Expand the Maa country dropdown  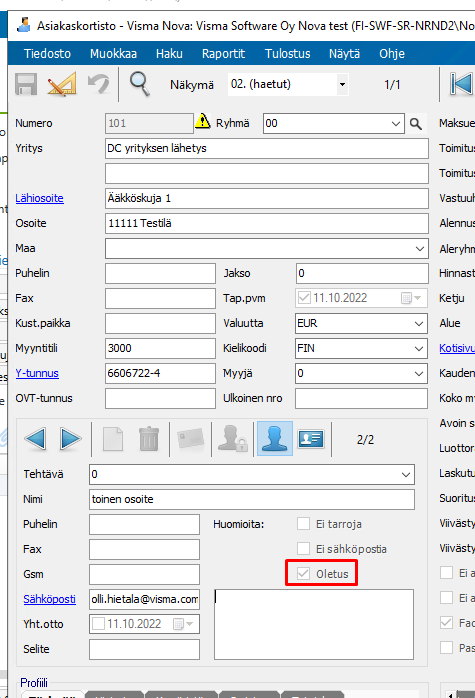coord(419,248)
